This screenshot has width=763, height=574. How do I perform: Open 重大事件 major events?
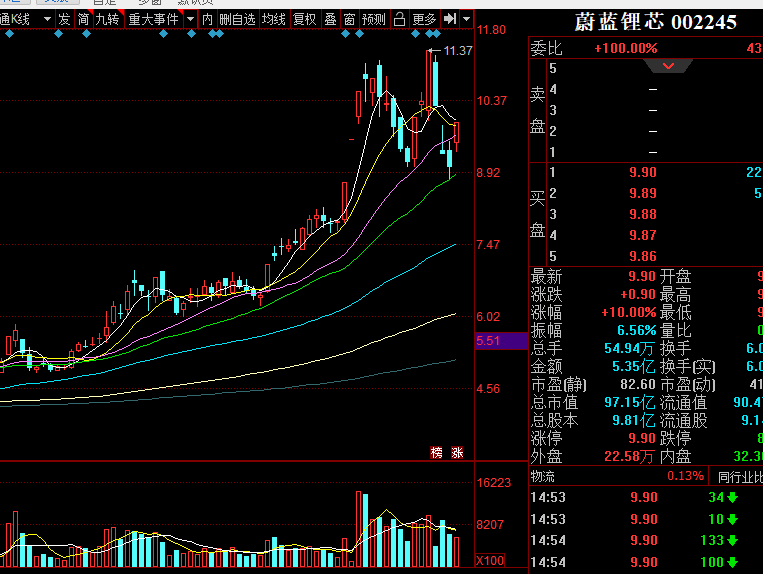click(x=154, y=19)
